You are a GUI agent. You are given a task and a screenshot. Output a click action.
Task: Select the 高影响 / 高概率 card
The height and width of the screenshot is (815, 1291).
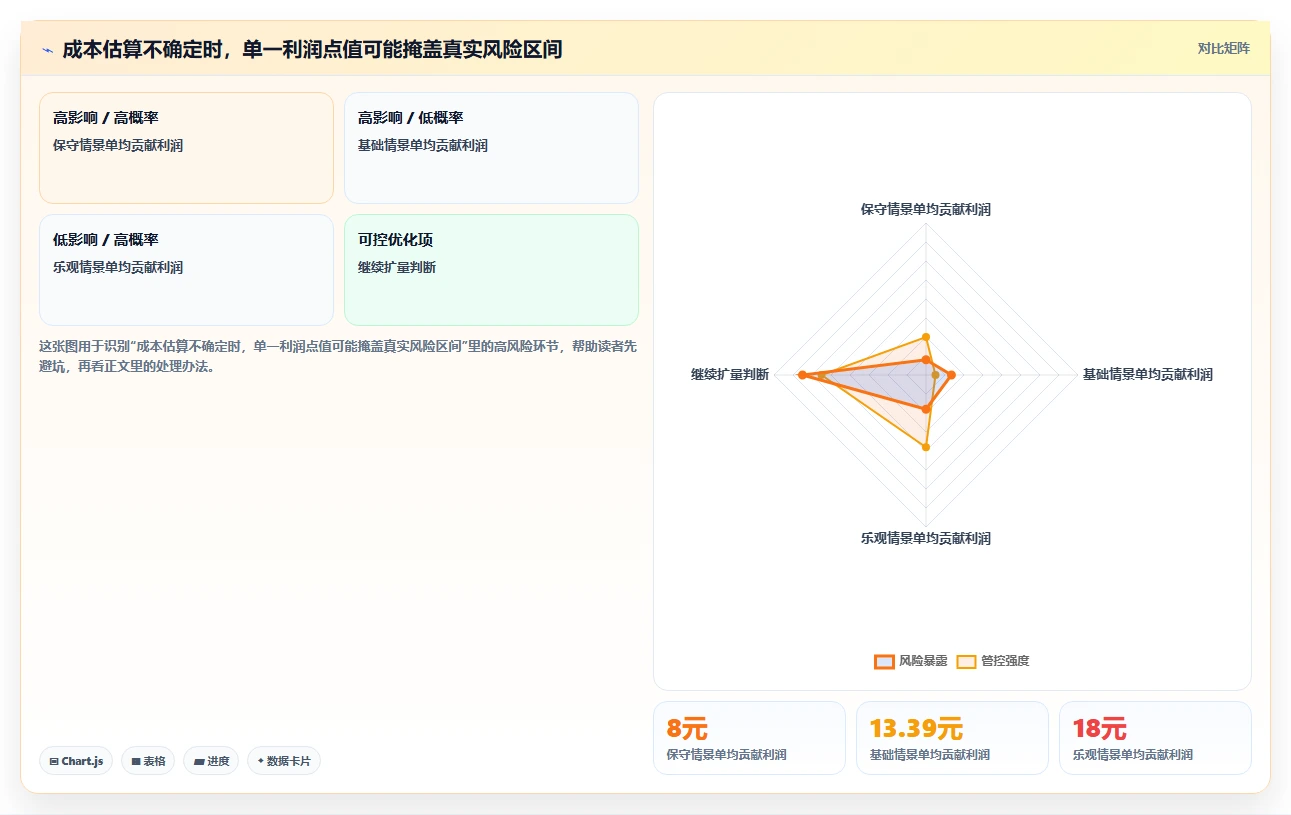click(186, 148)
